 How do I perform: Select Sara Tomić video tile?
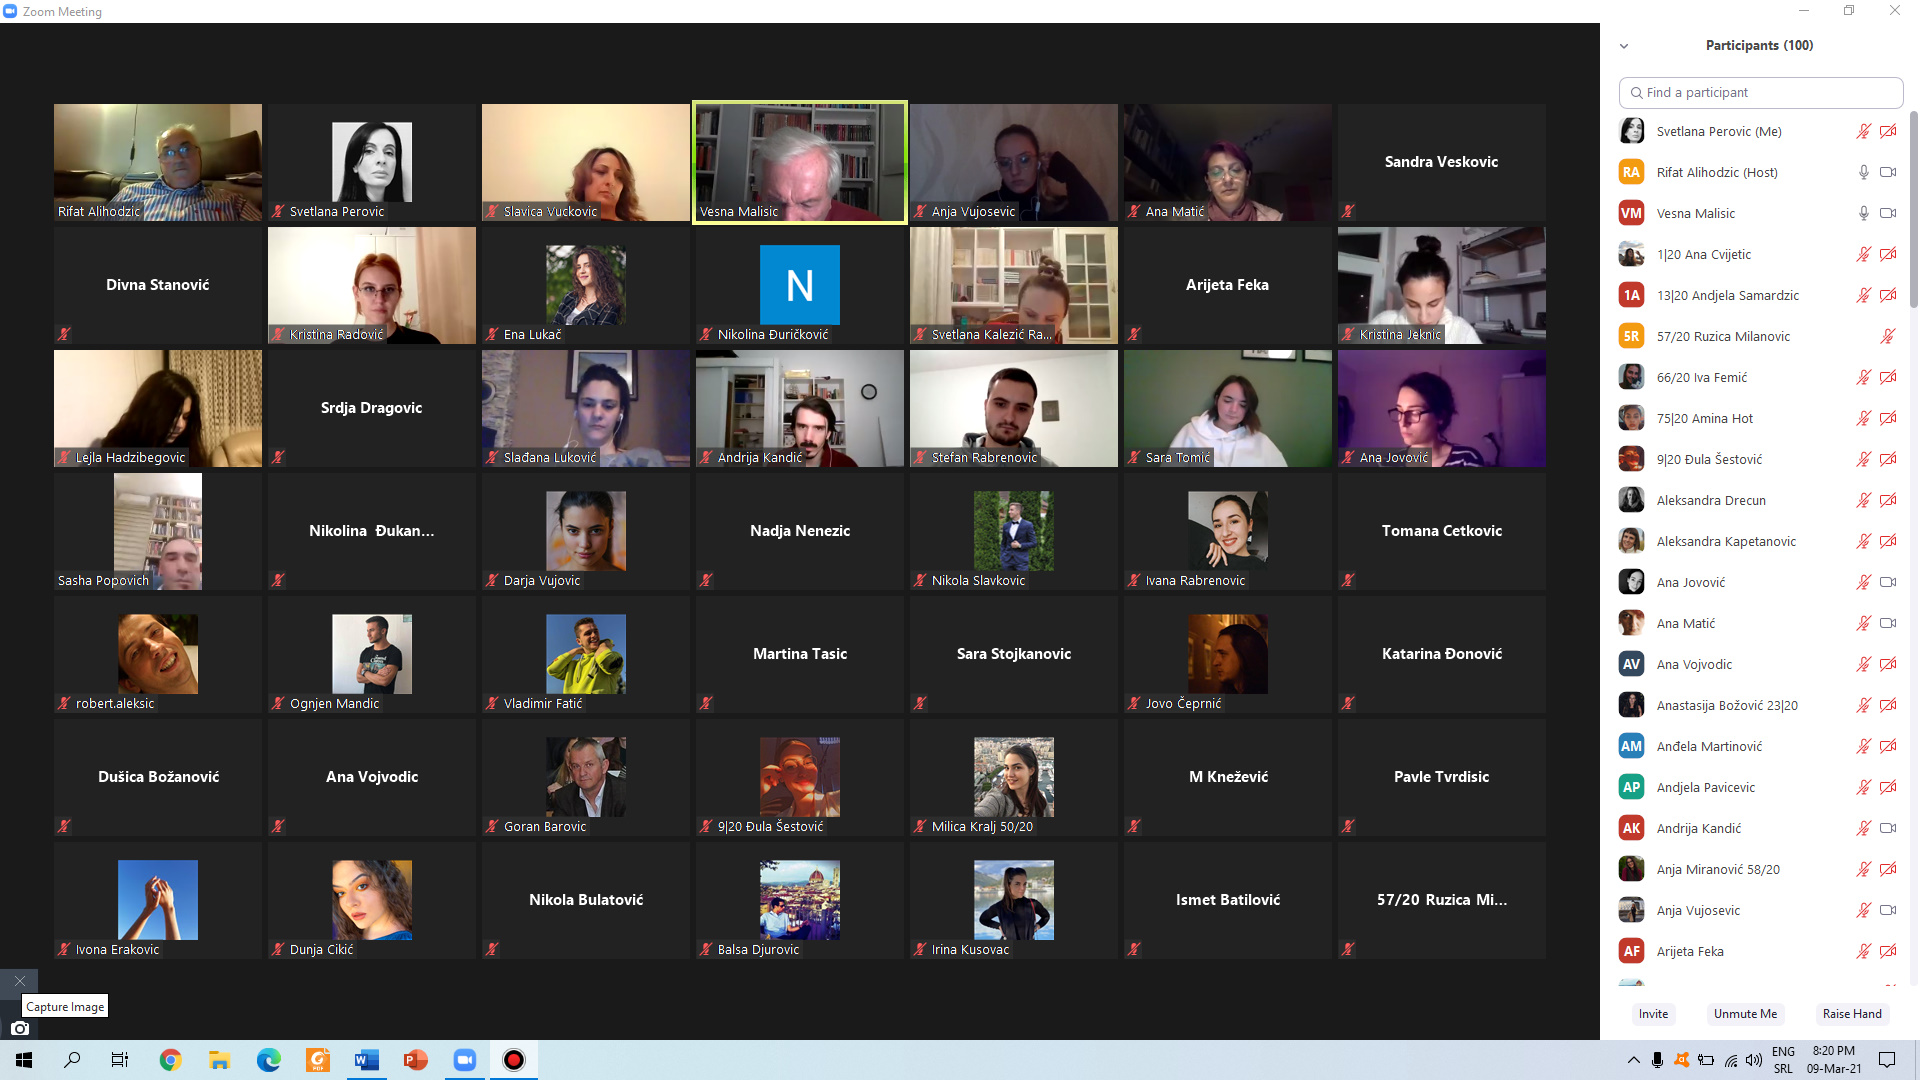click(1228, 408)
